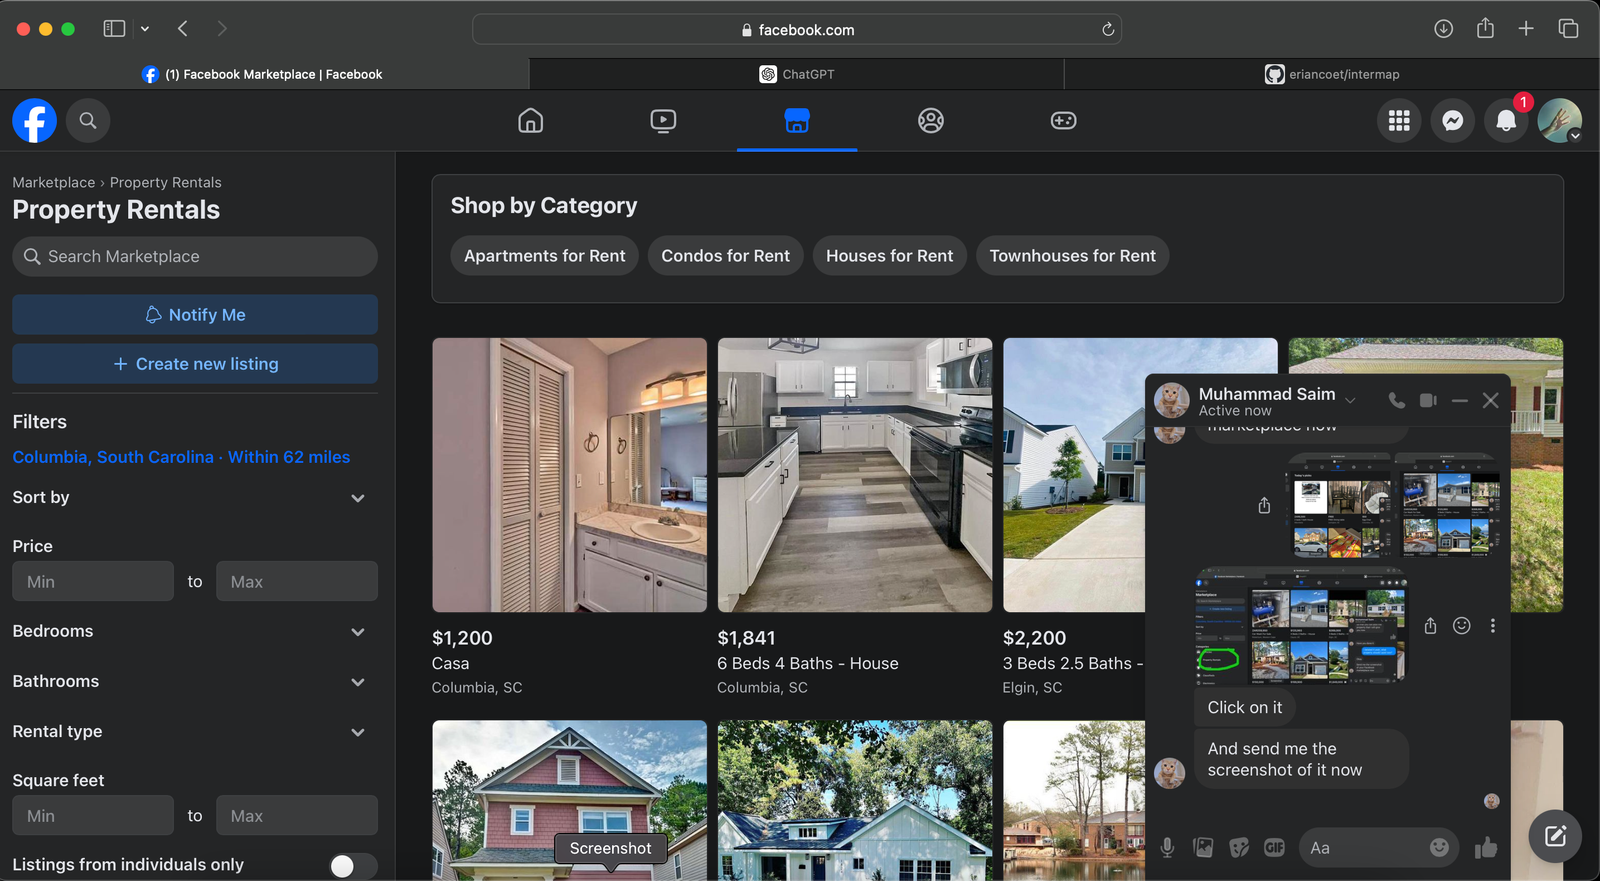Click the Price Min field
1600x881 pixels.
pos(93,581)
